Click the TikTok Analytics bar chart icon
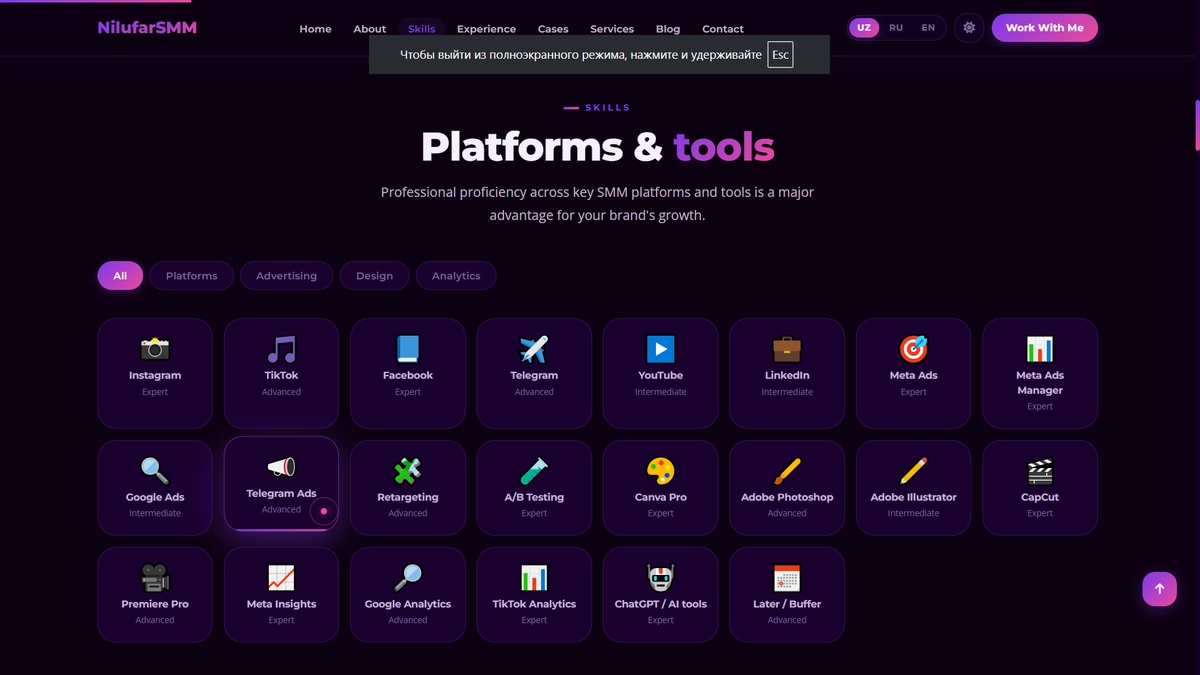Viewport: 1200px width, 675px height. point(534,578)
